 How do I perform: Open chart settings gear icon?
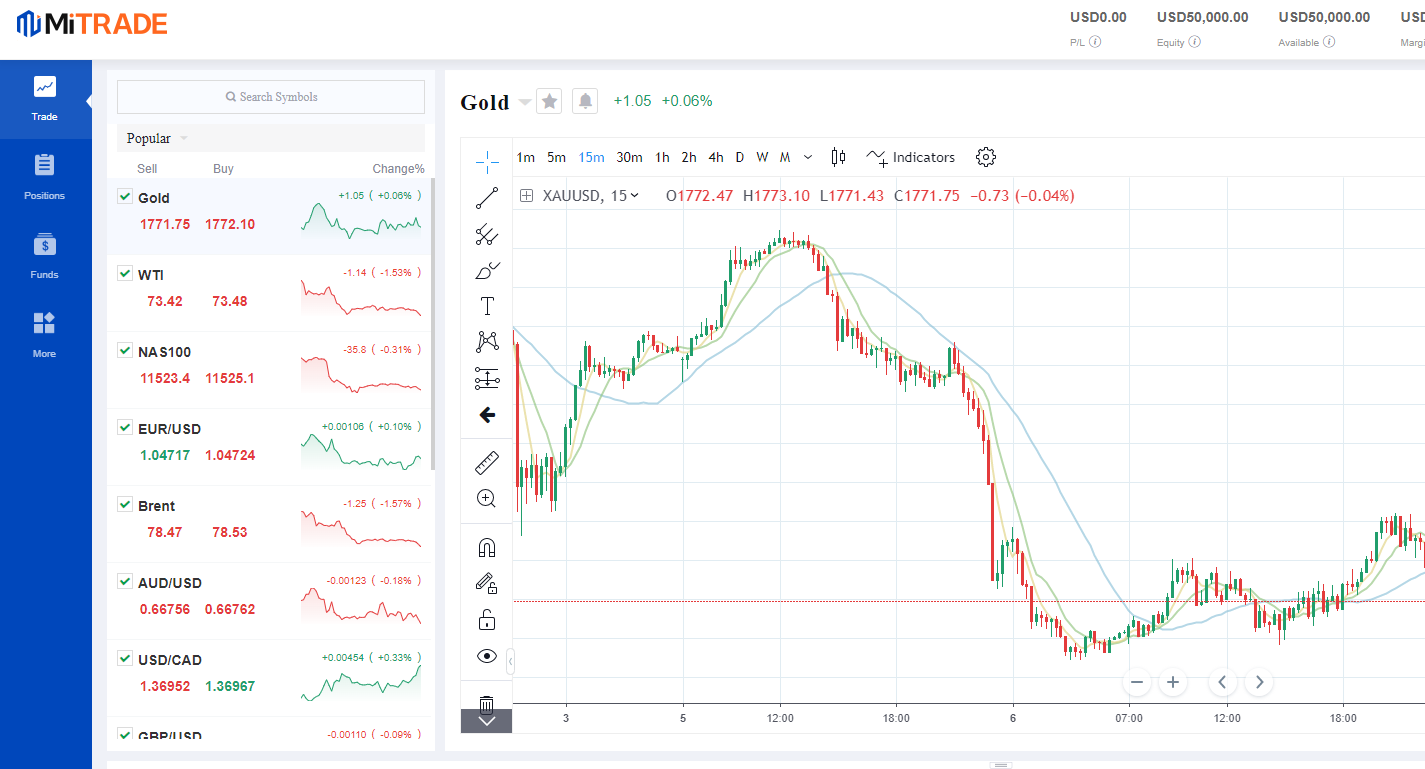(986, 157)
